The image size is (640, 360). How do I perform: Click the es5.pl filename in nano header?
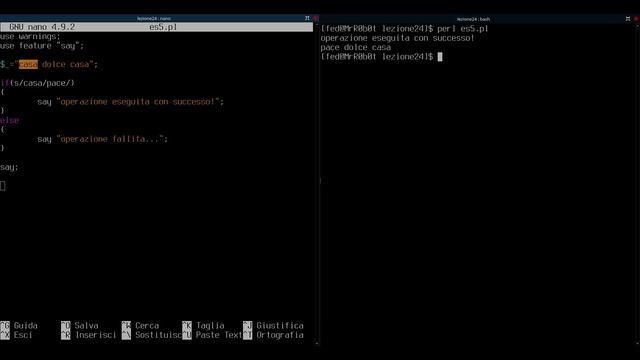coord(163,27)
